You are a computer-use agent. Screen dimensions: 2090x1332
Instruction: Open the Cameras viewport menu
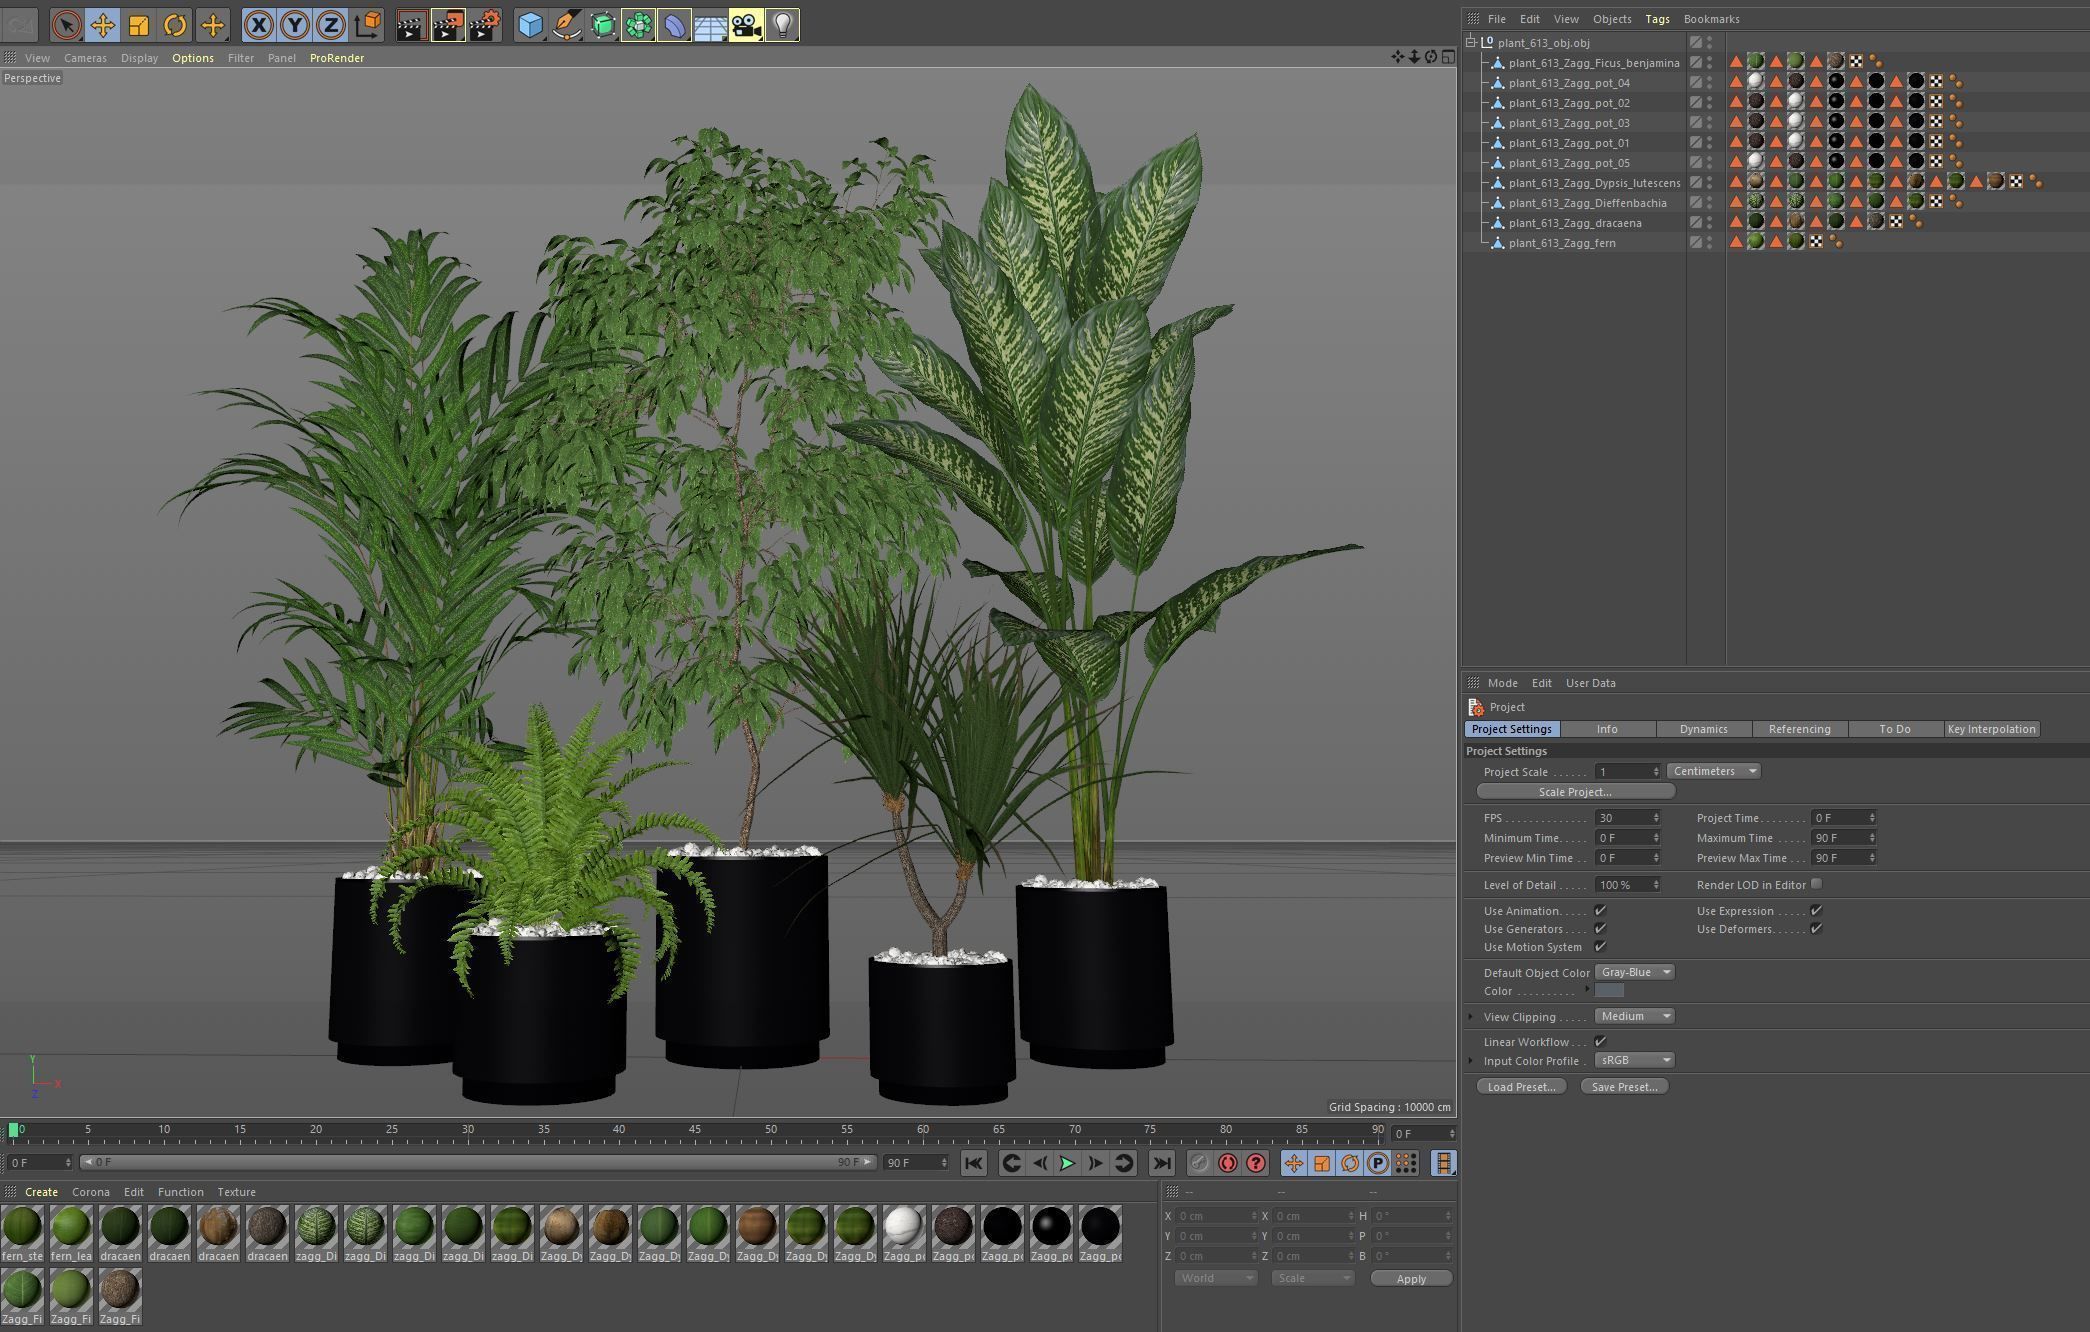tap(85, 58)
